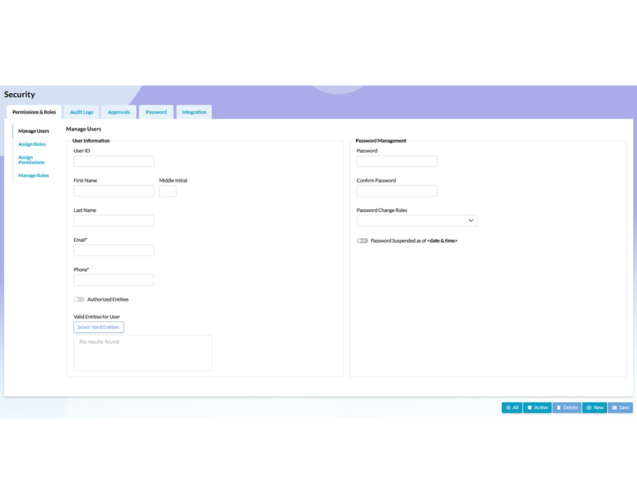The width and height of the screenshot is (637, 503).
Task: Focus the Last Name field
Action: pos(114,221)
